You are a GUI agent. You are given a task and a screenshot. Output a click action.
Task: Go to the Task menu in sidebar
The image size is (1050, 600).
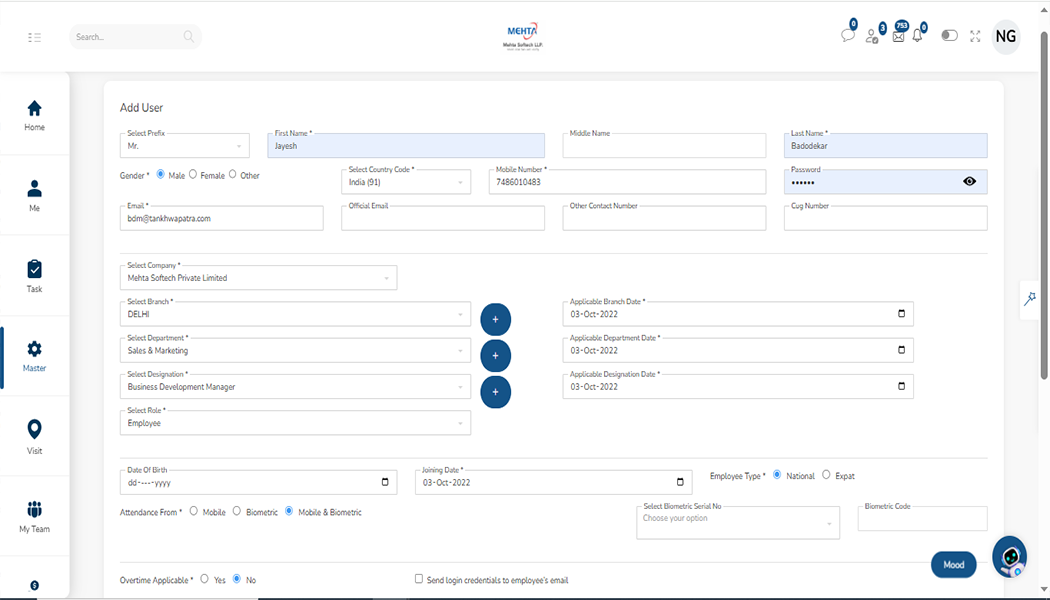pos(35,276)
